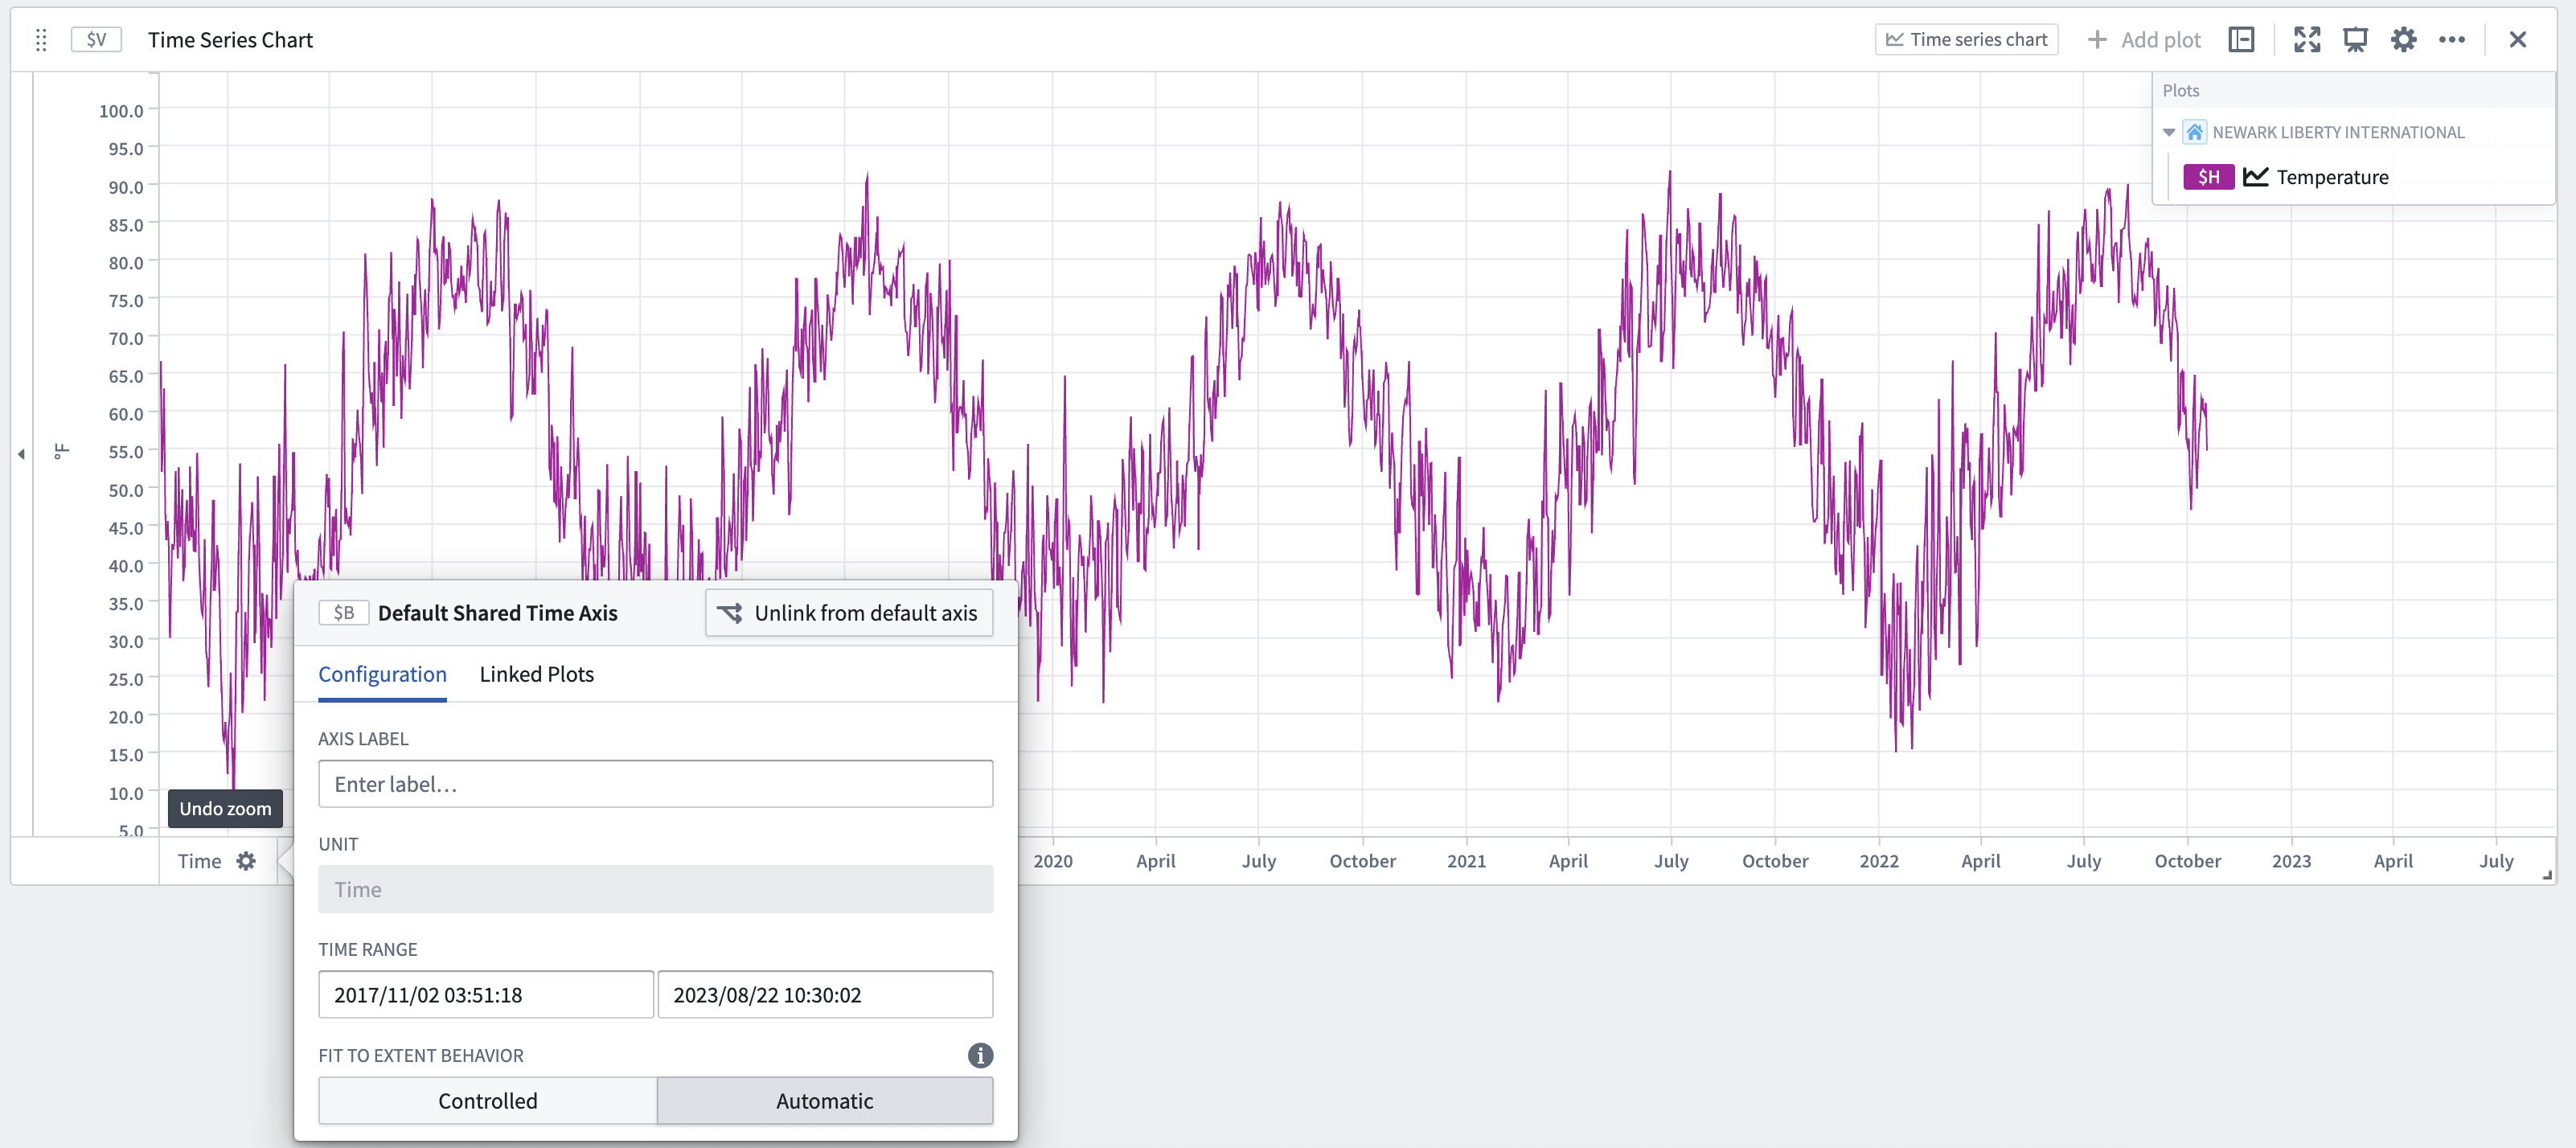Click Unlink from default axis
This screenshot has height=1148, width=2576.
(x=848, y=612)
